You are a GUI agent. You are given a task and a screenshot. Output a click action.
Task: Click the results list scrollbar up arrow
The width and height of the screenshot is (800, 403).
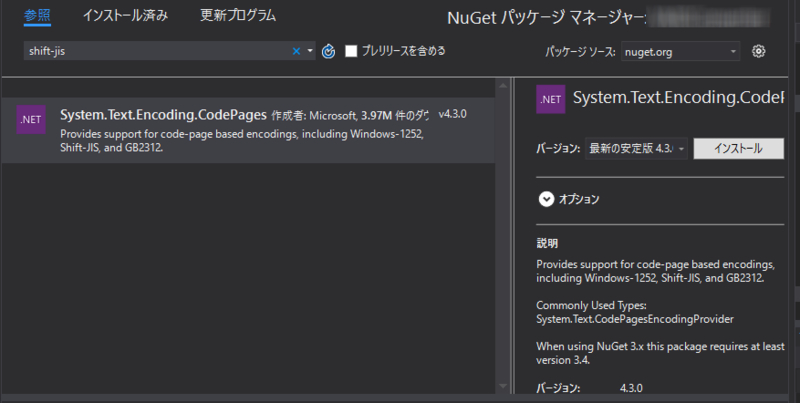pos(503,86)
